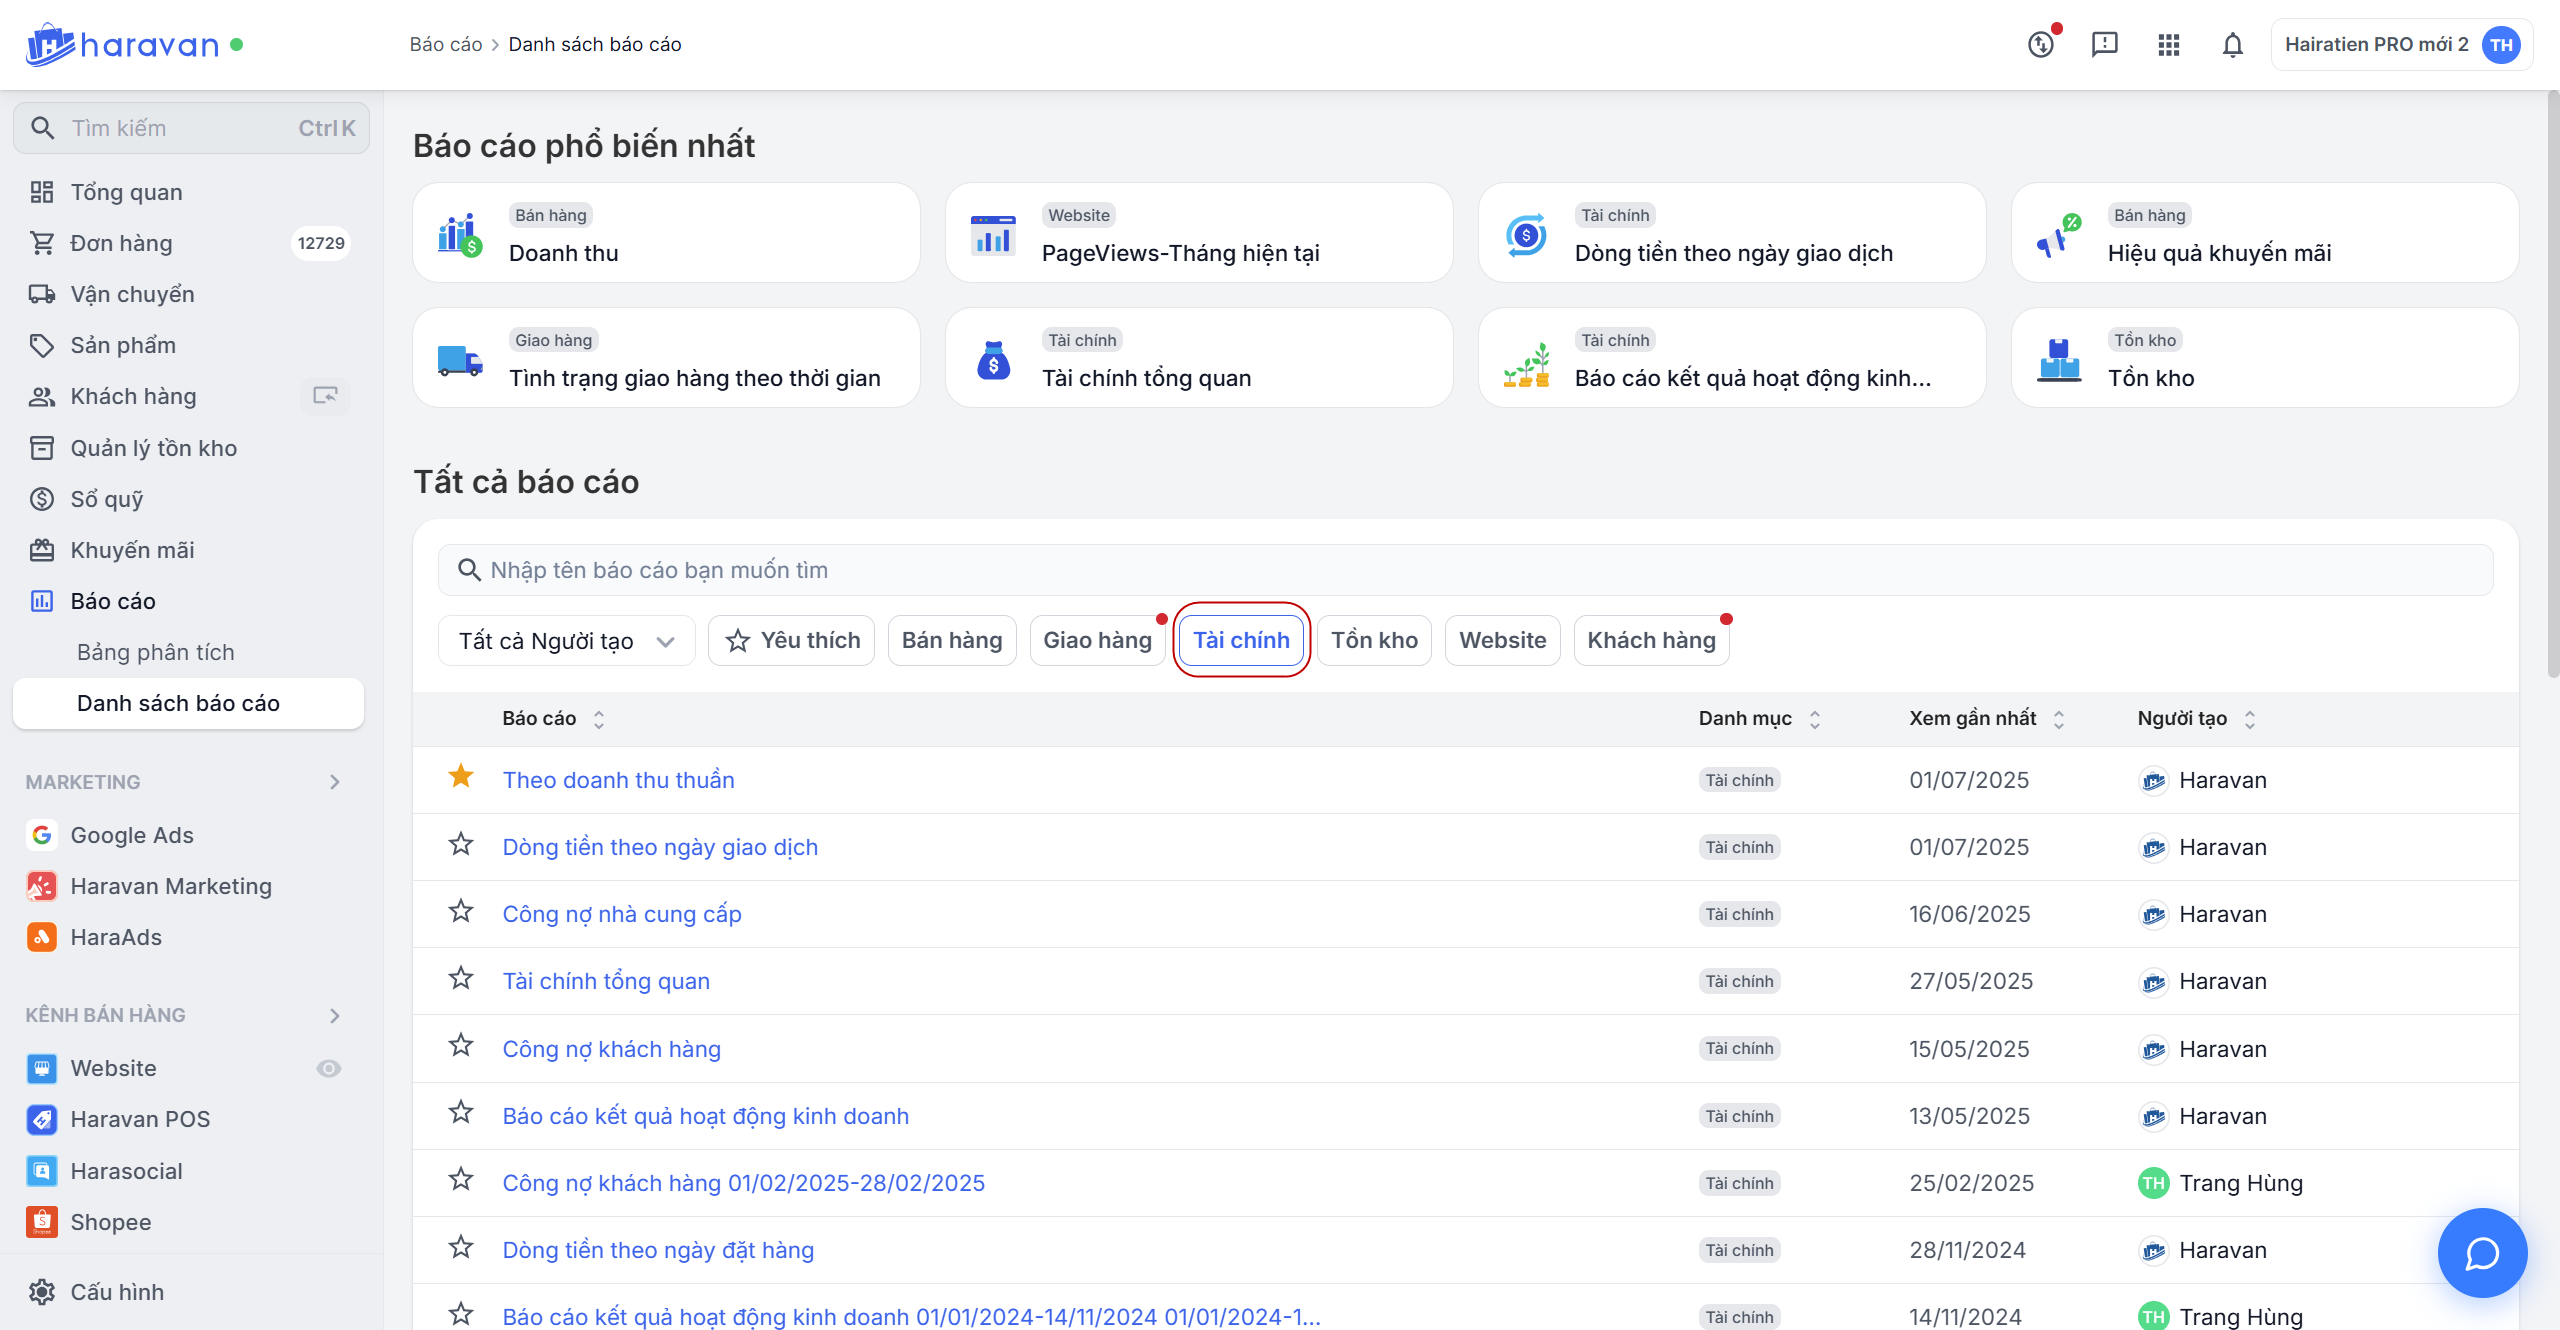This screenshot has width=2560, height=1330.
Task: Open the notifications bell icon
Action: (x=2232, y=45)
